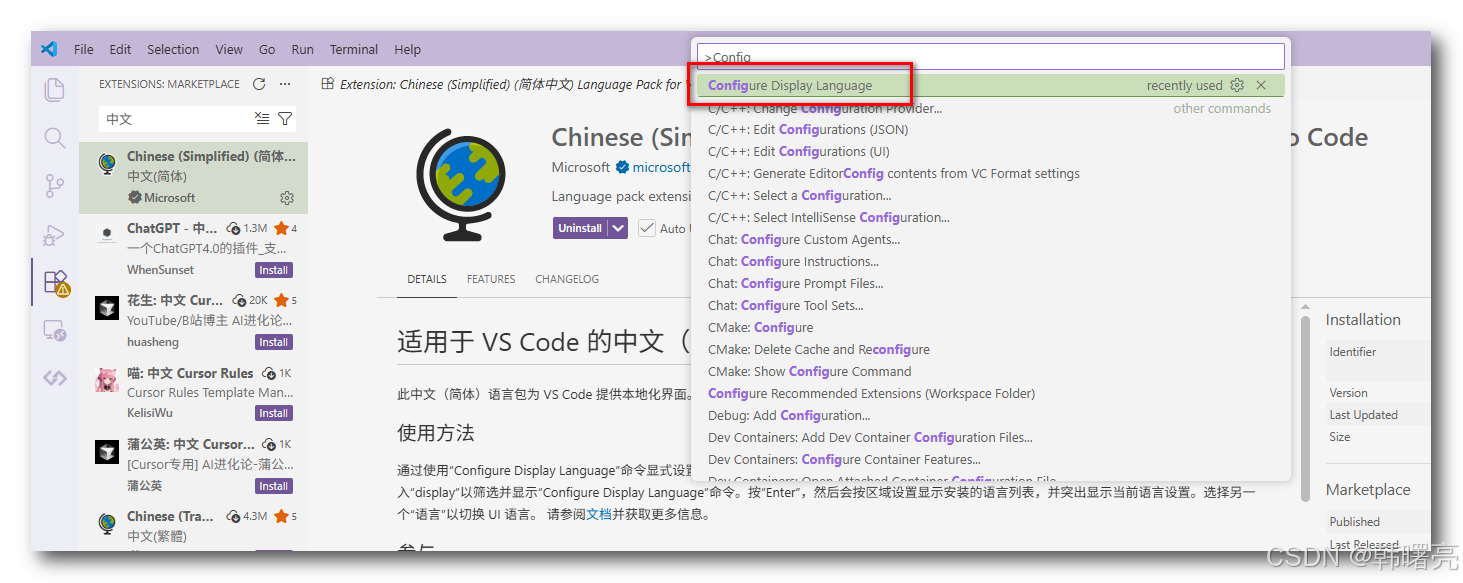Open the Selection menu

pyautogui.click(x=173, y=49)
